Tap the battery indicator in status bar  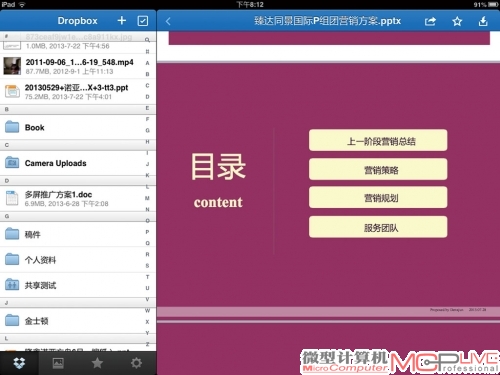tap(493, 5)
